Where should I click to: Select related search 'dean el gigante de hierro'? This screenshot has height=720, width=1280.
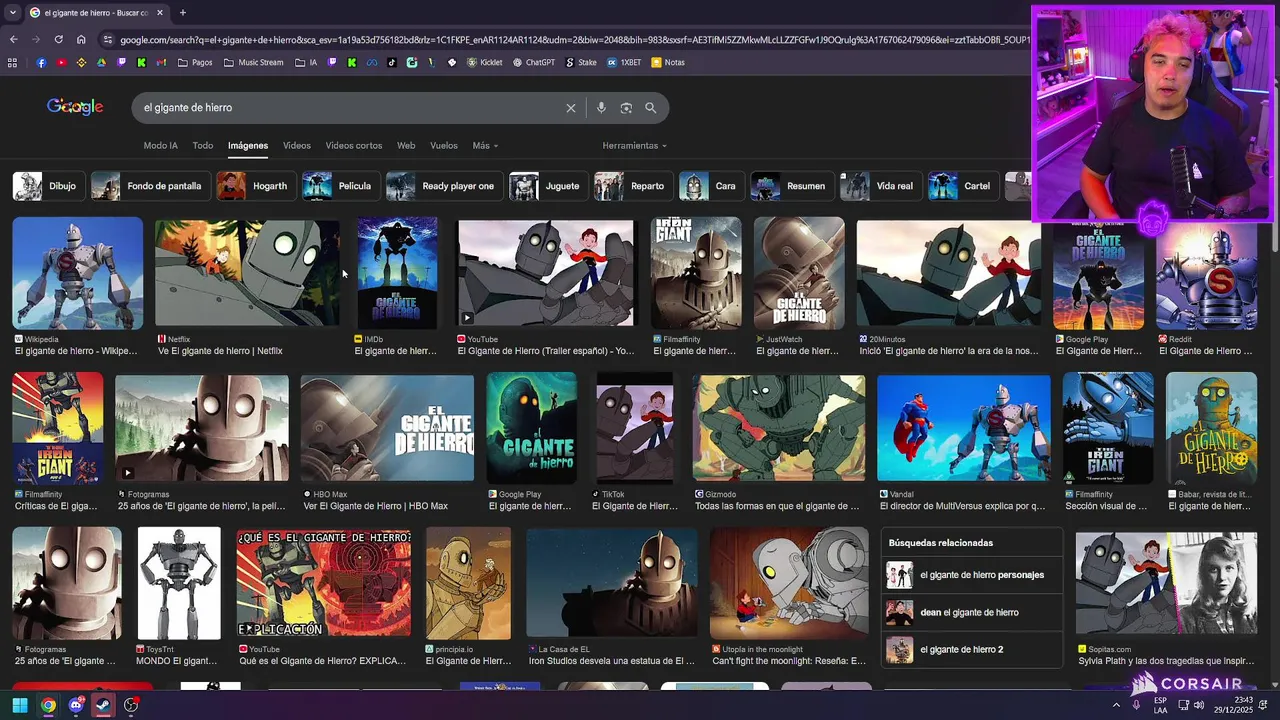pyautogui.click(x=972, y=612)
